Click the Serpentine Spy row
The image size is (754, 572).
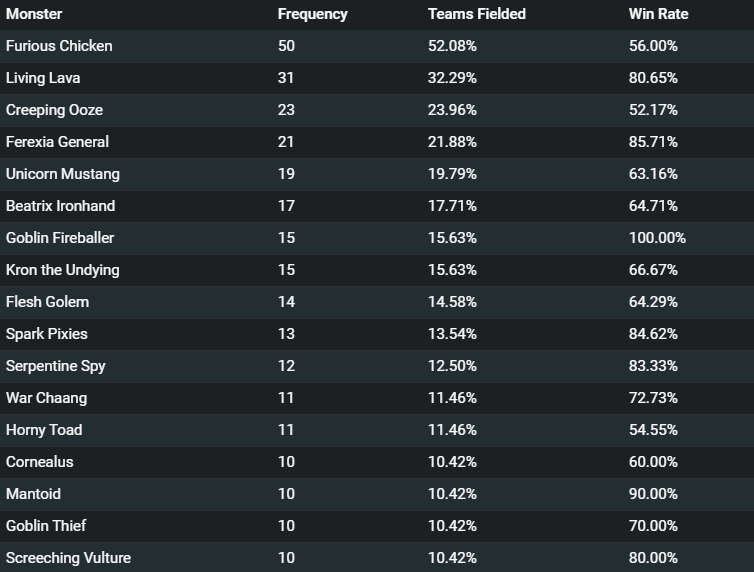pyautogui.click(x=377, y=366)
